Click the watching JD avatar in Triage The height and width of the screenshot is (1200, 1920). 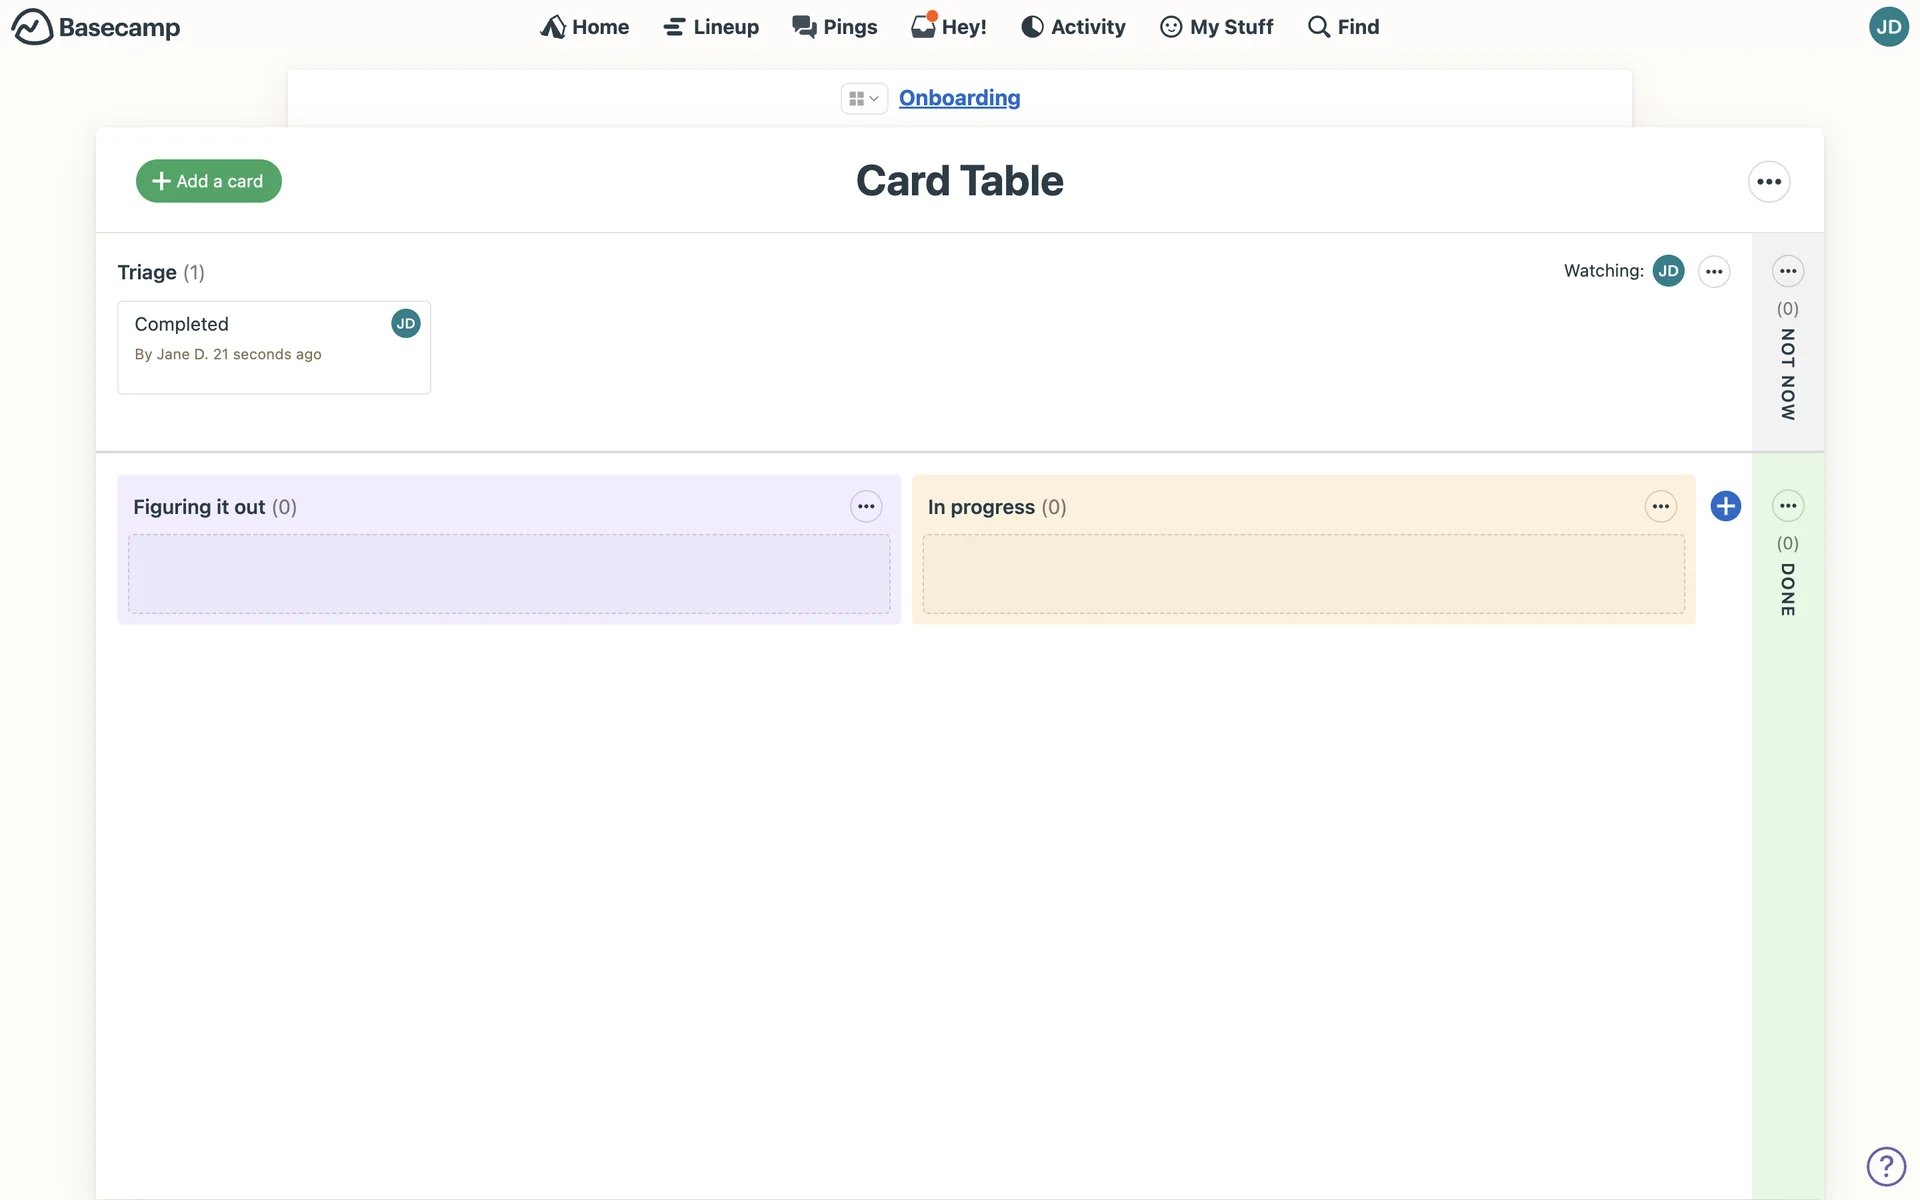[1668, 271]
